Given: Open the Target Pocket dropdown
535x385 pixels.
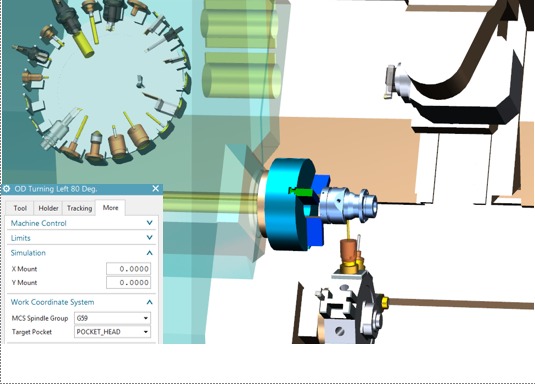Looking at the screenshot, I should point(112,332).
